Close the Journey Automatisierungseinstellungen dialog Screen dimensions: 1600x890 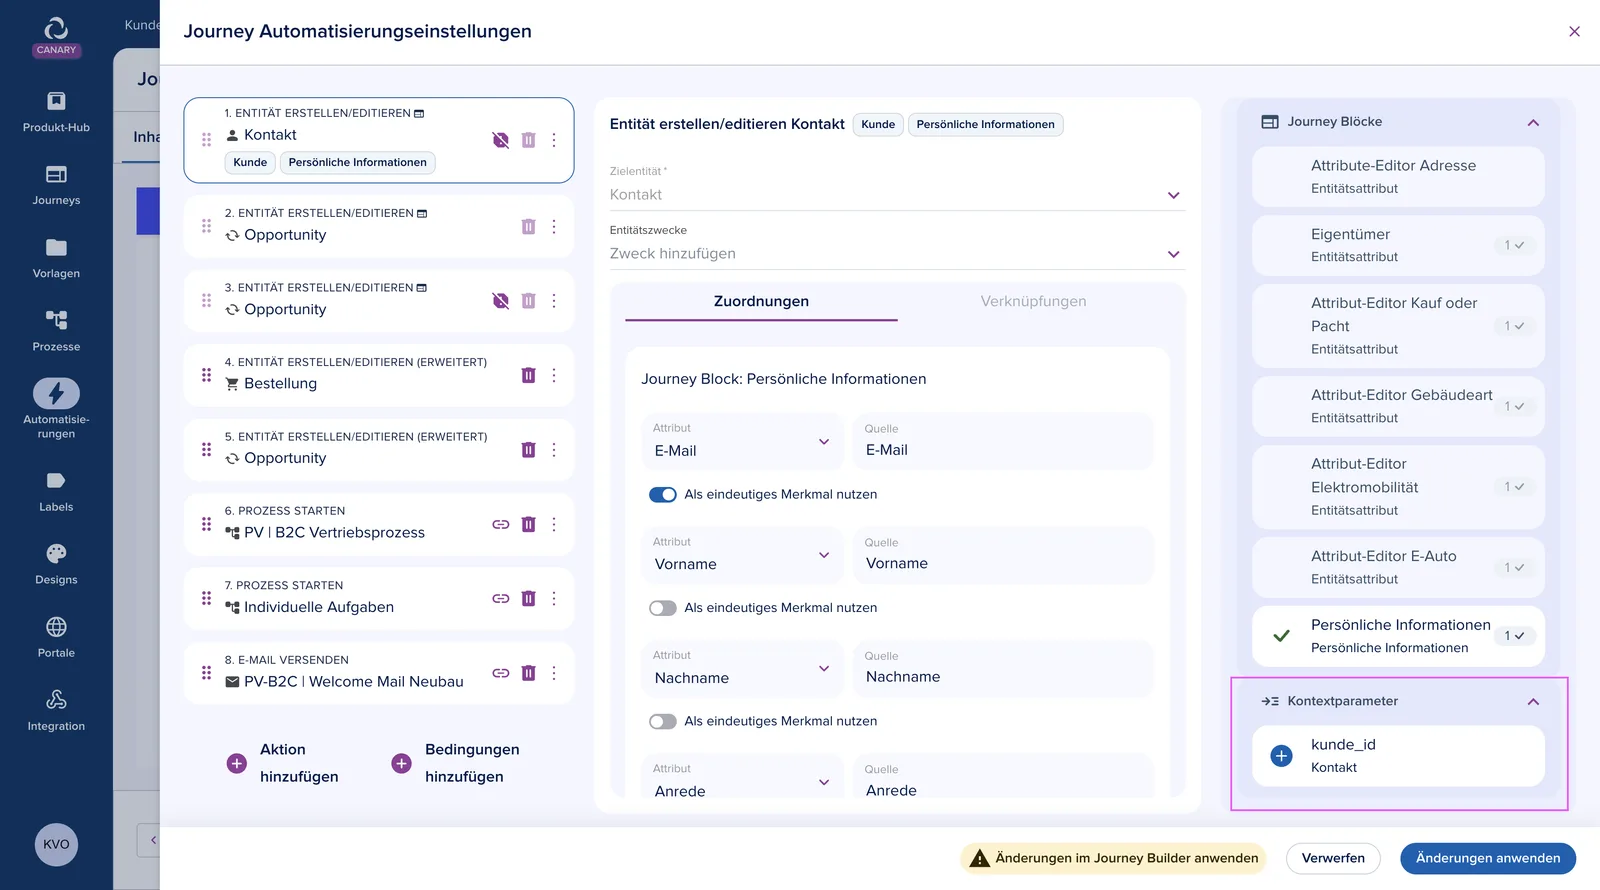1574,31
